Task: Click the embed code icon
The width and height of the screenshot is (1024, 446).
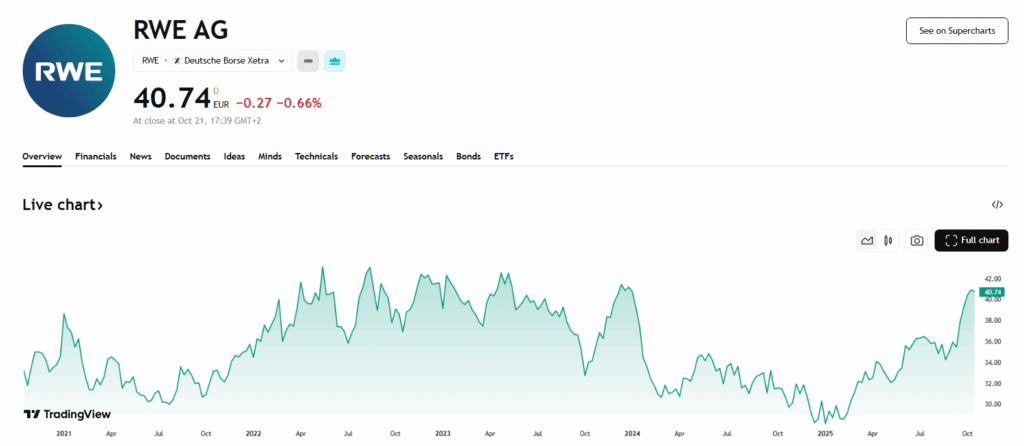Action: [997, 205]
